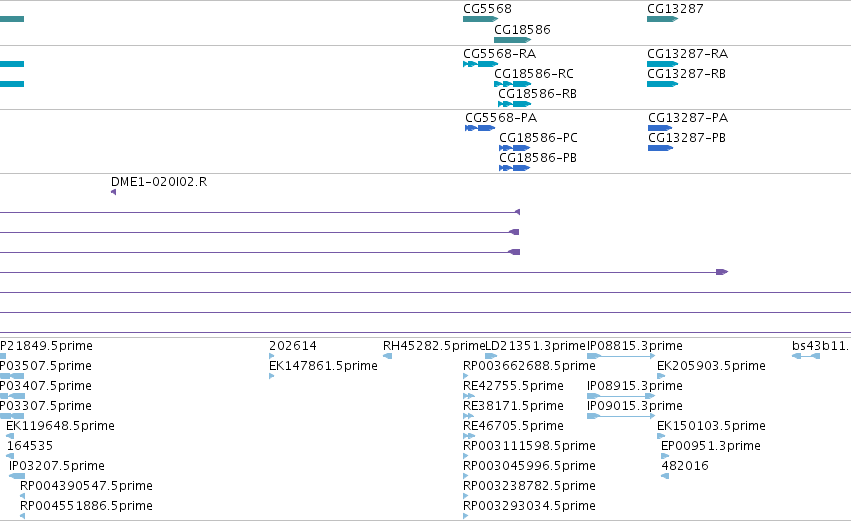Click the IP08815.3prime EST feature

coord(621,356)
